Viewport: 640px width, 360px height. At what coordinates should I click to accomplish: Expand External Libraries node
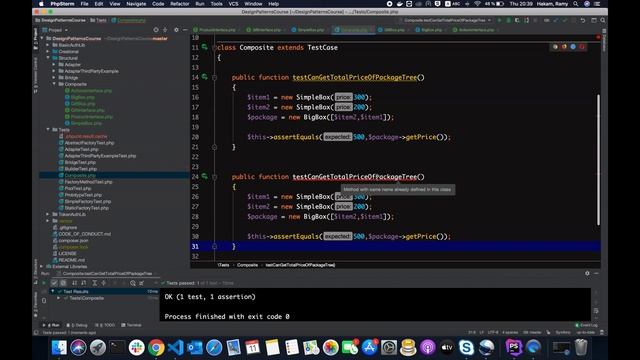42,266
